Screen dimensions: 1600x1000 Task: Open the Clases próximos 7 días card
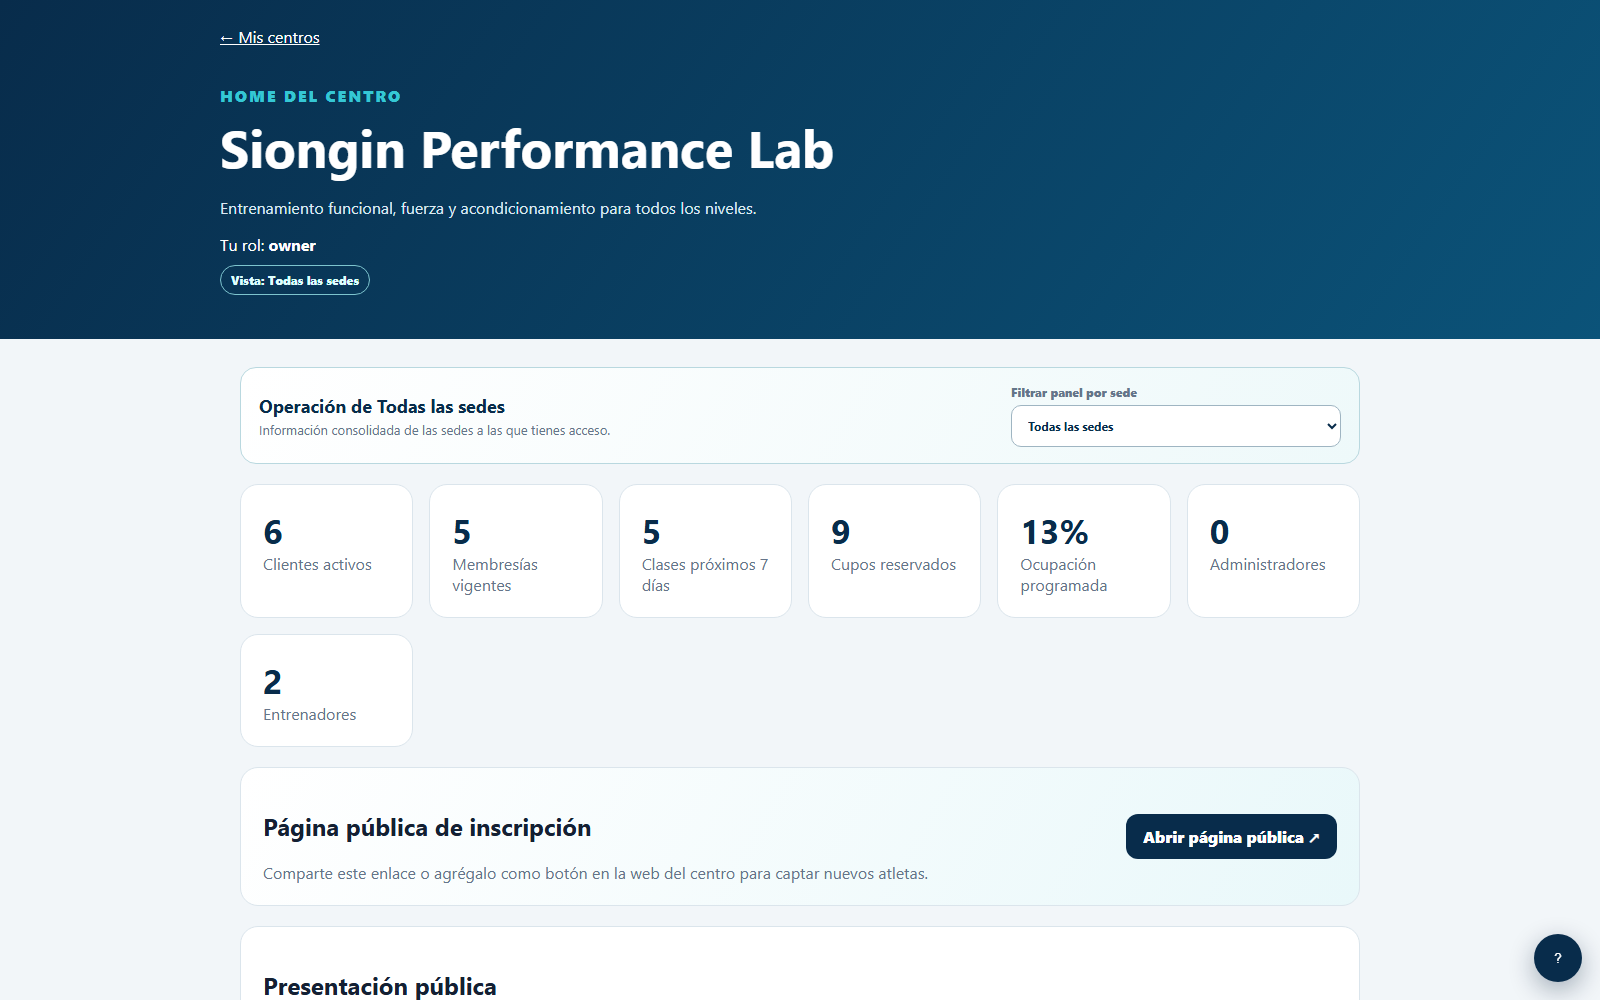[x=705, y=551]
